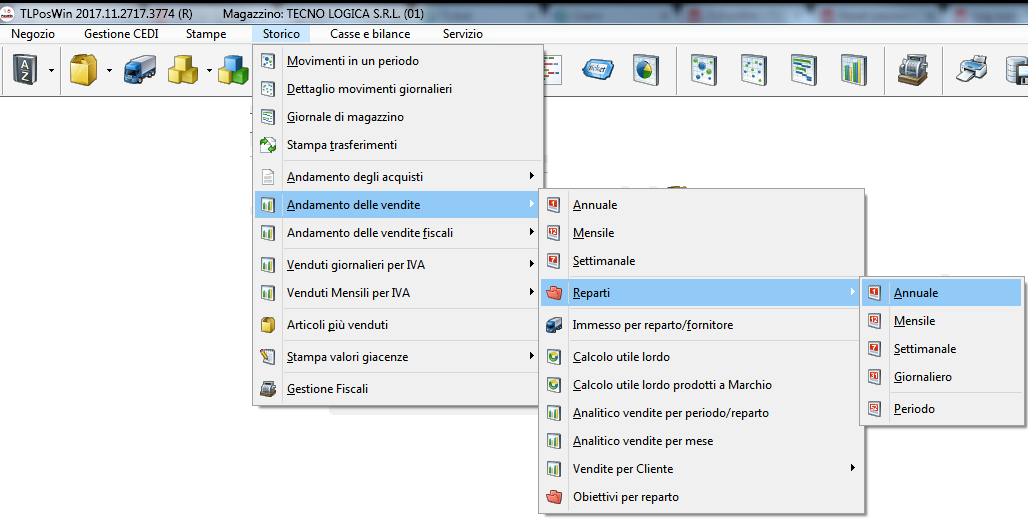Image resolution: width=1028 pixels, height=519 pixels.
Task: Click the printer icon in toolbar
Action: 973,70
